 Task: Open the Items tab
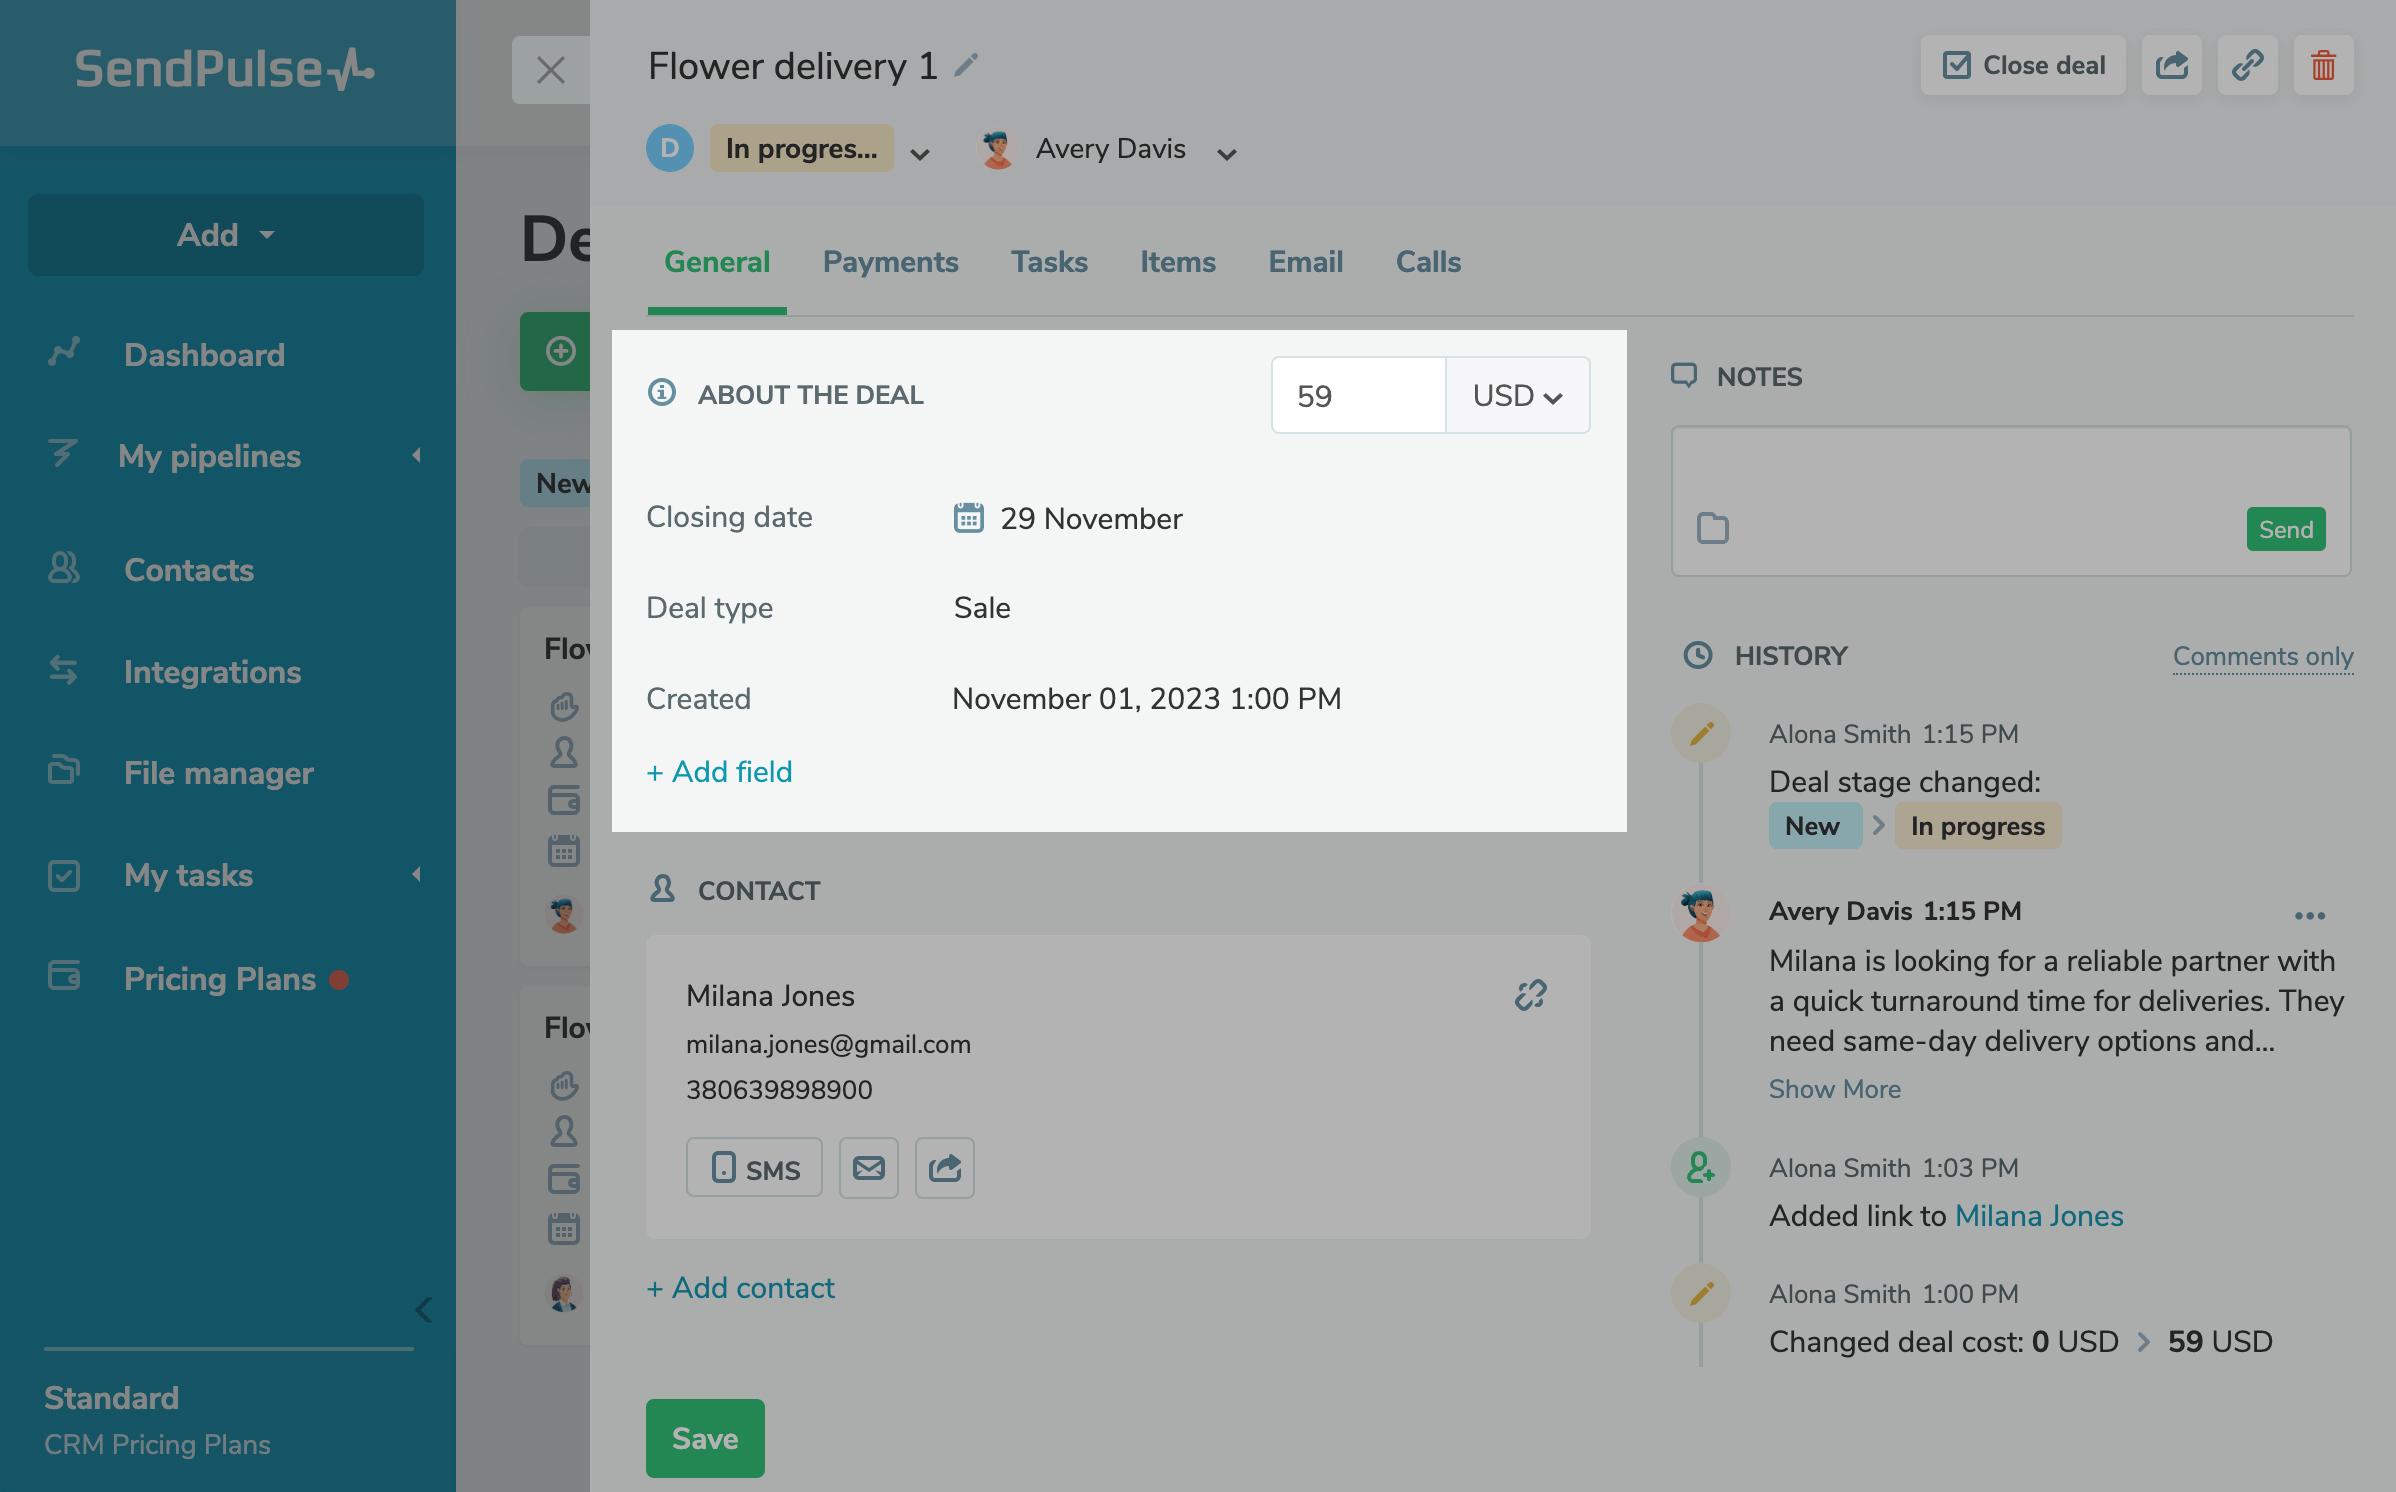pyautogui.click(x=1177, y=262)
